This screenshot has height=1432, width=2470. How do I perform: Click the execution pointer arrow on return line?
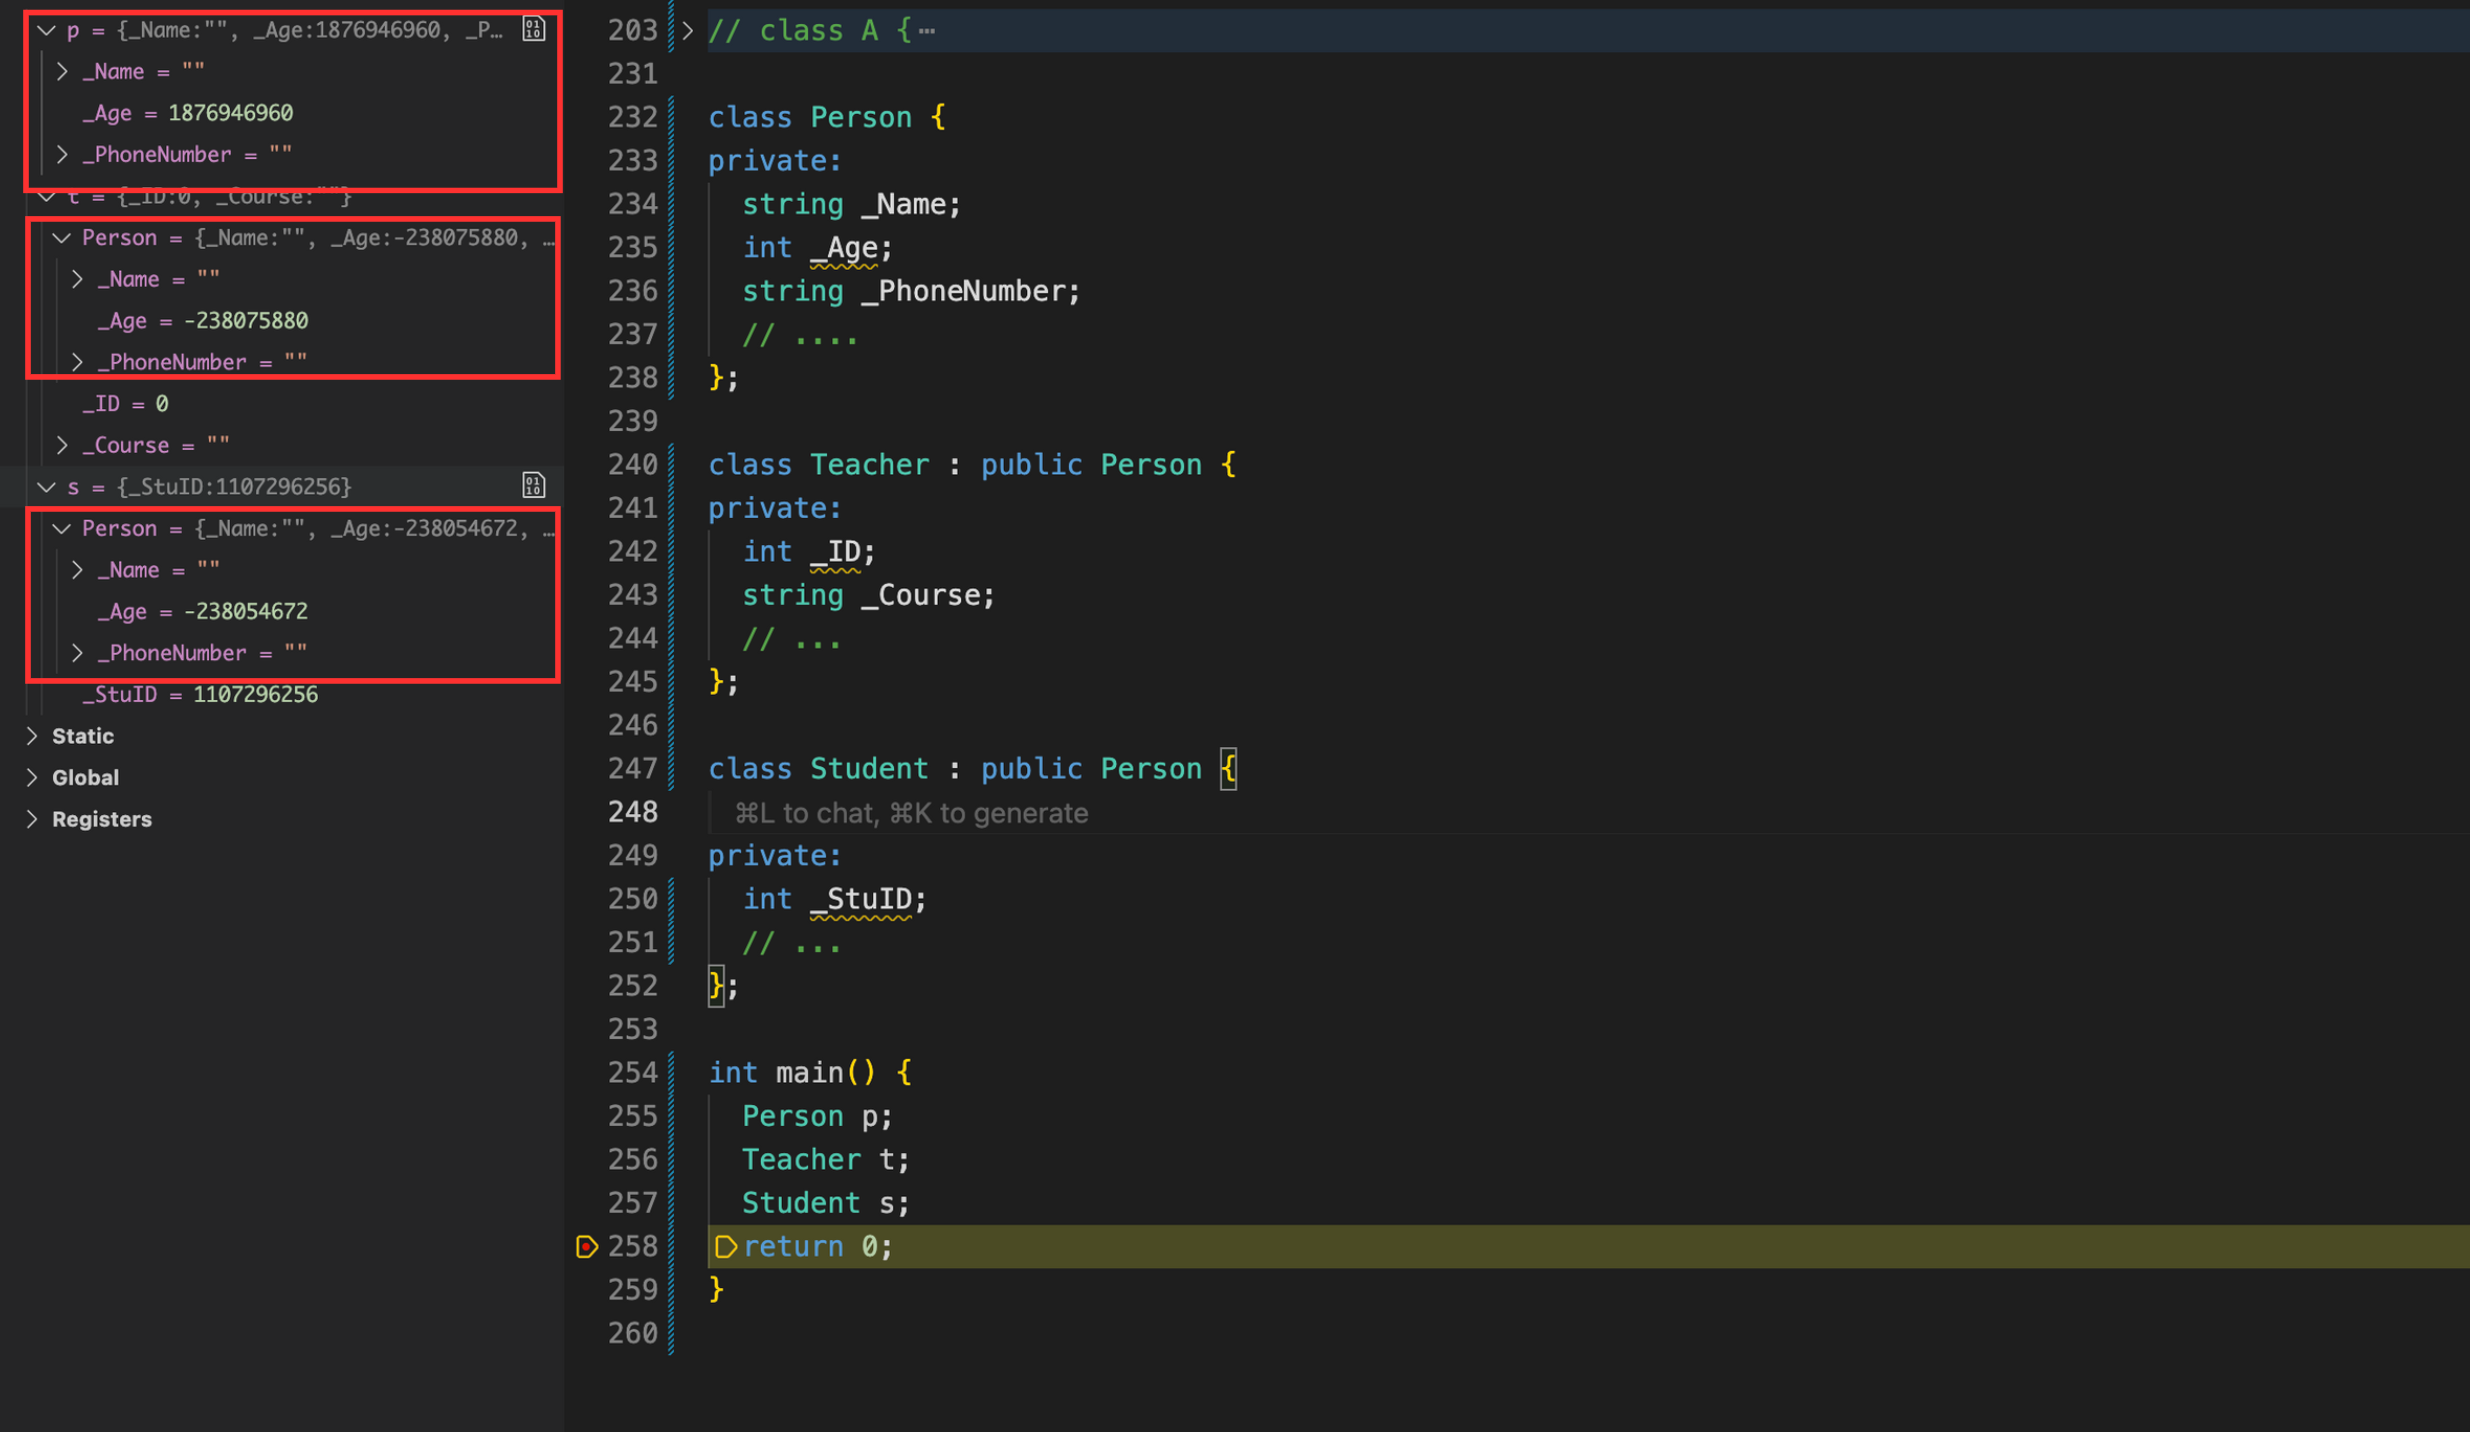(726, 1246)
